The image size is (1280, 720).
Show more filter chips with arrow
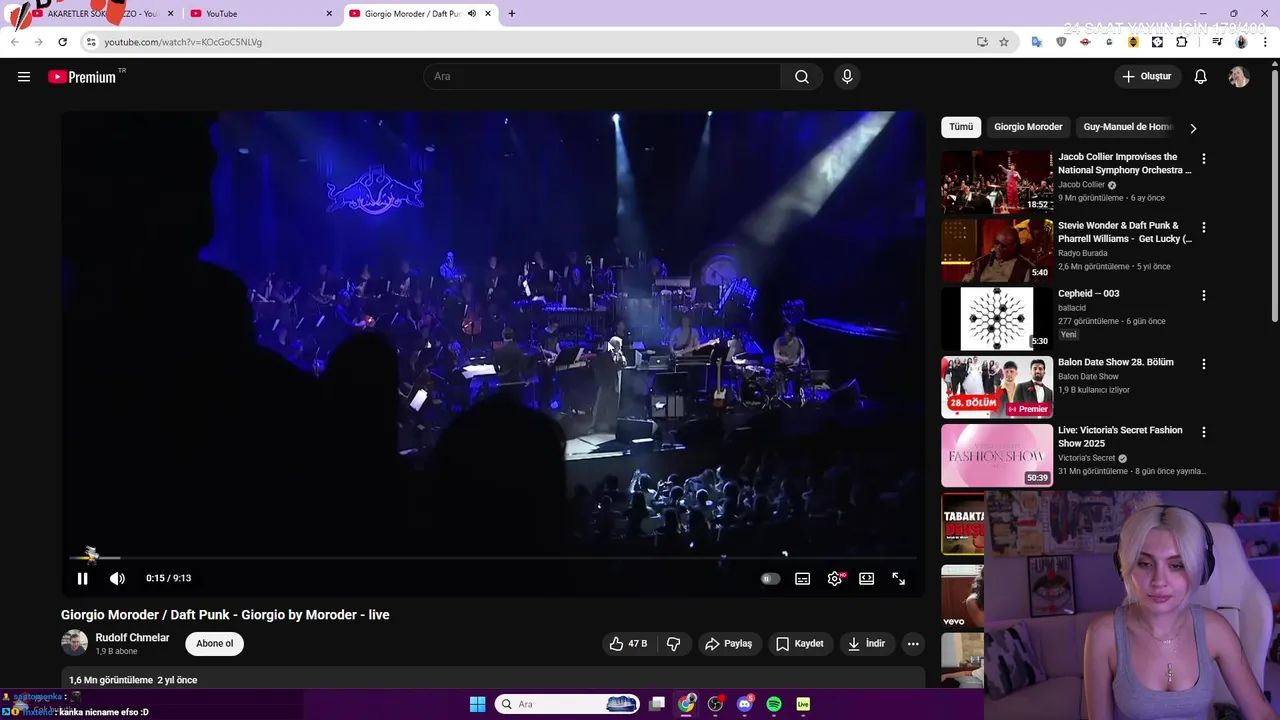[1193, 128]
